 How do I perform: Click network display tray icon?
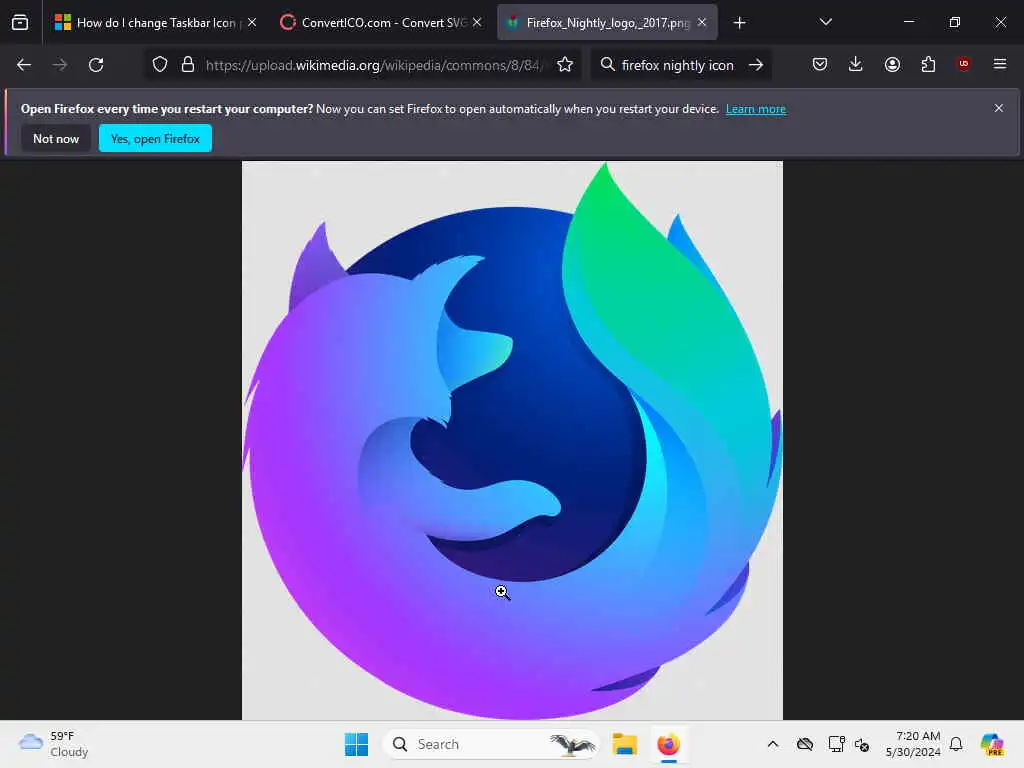(836, 744)
